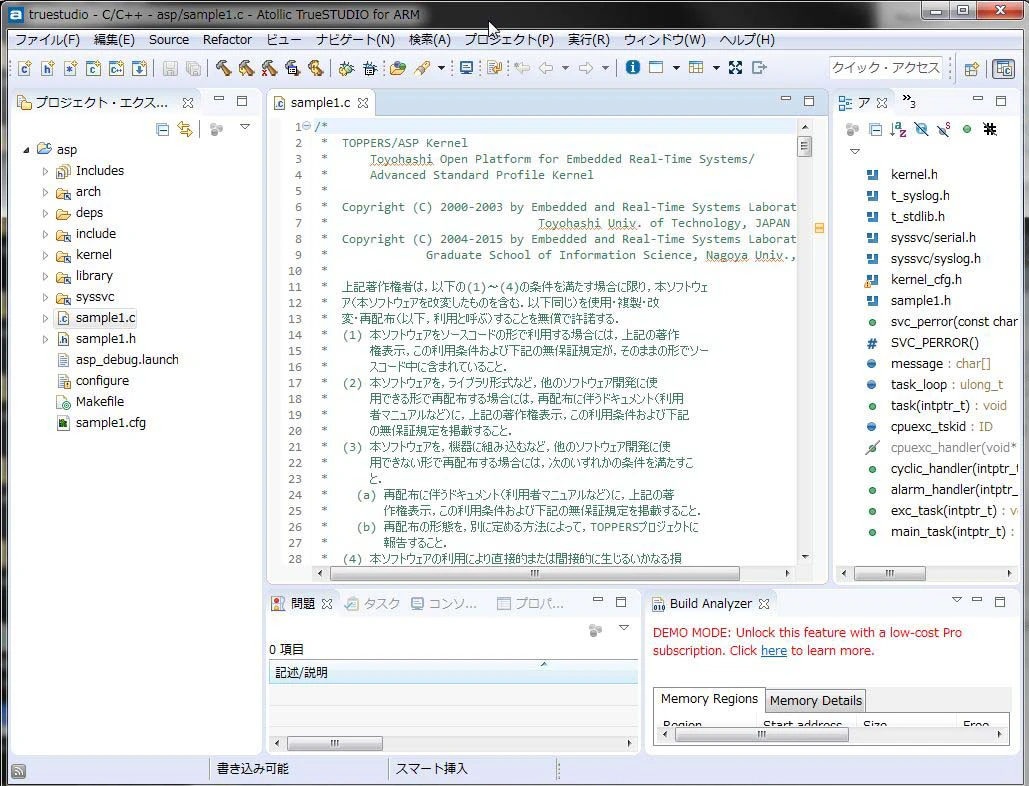Select Makefile in project tree
Image resolution: width=1029 pixels, height=786 pixels.
point(100,402)
